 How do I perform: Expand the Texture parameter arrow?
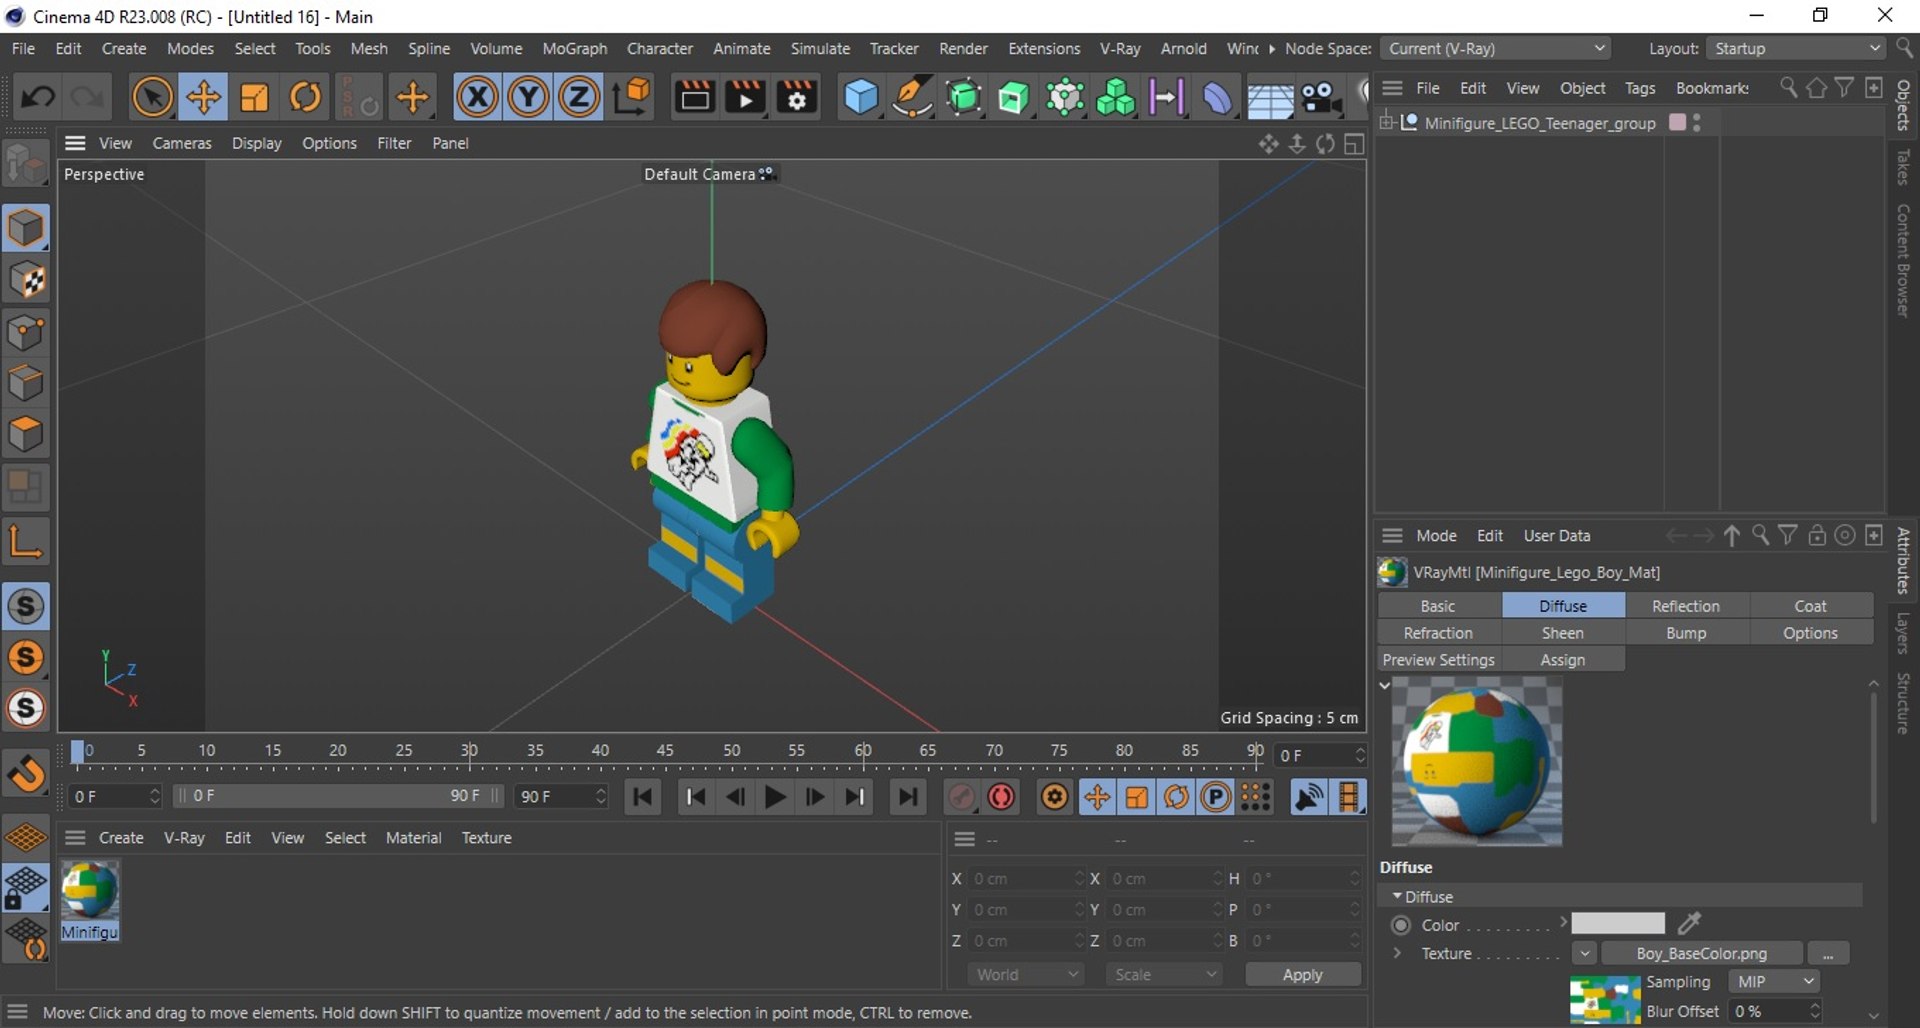[1398, 954]
